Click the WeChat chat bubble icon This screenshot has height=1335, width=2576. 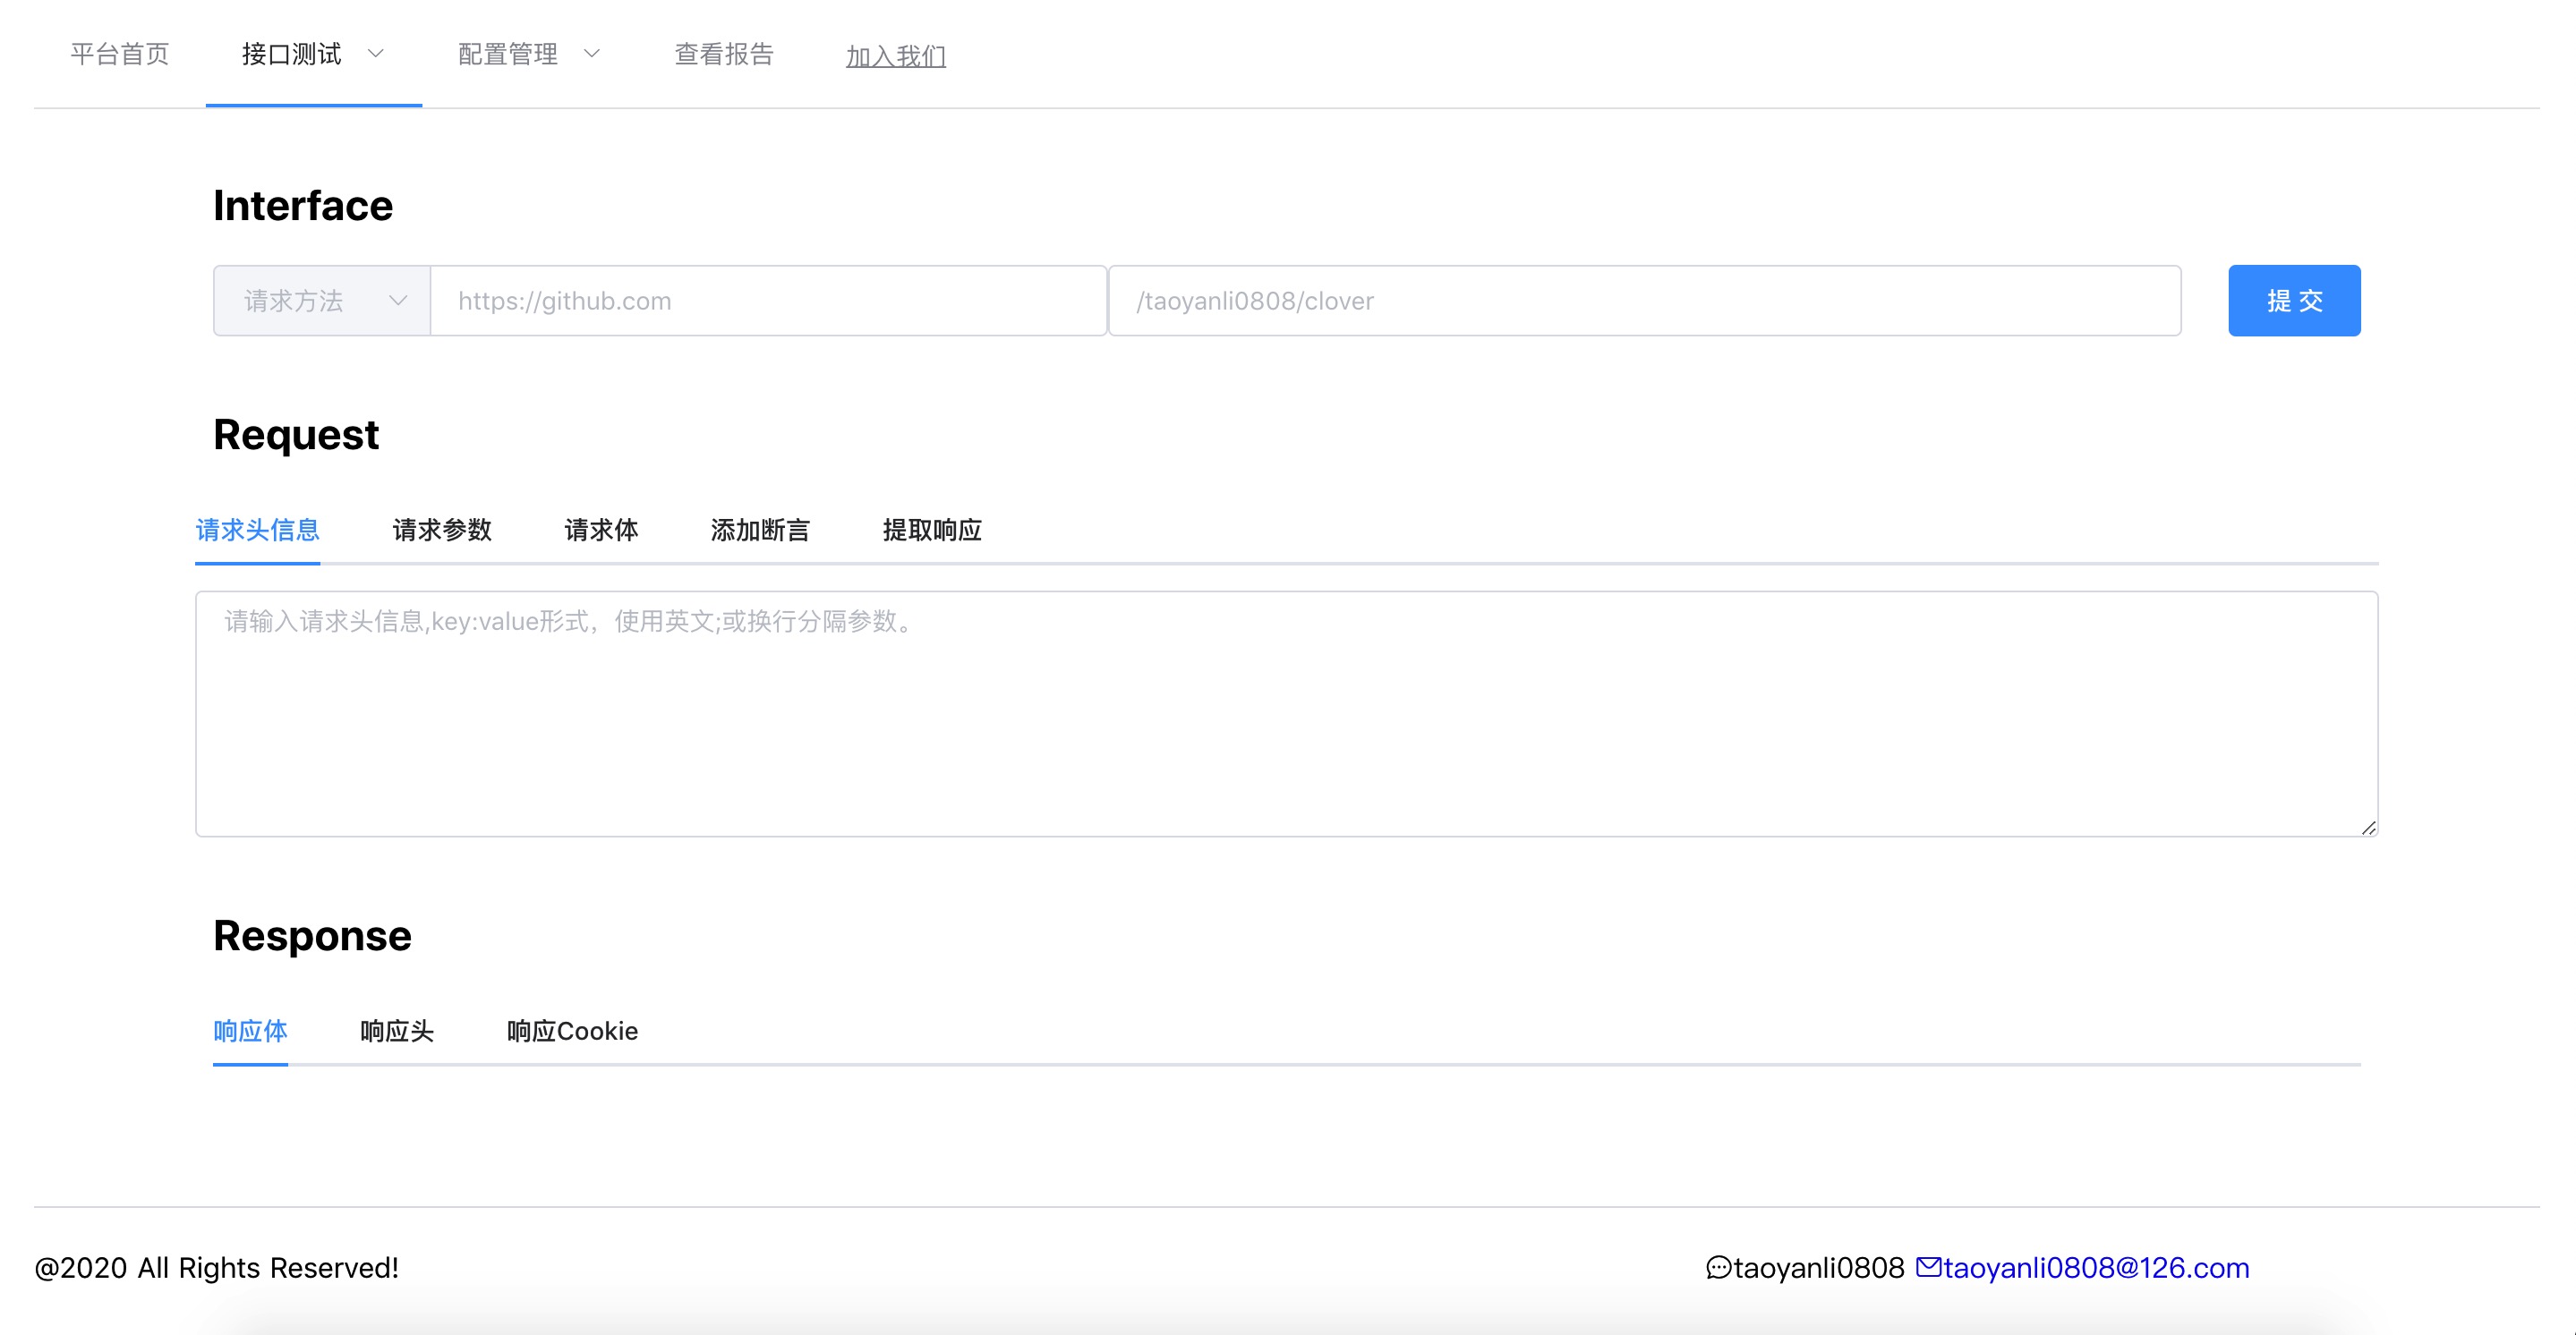click(1718, 1268)
